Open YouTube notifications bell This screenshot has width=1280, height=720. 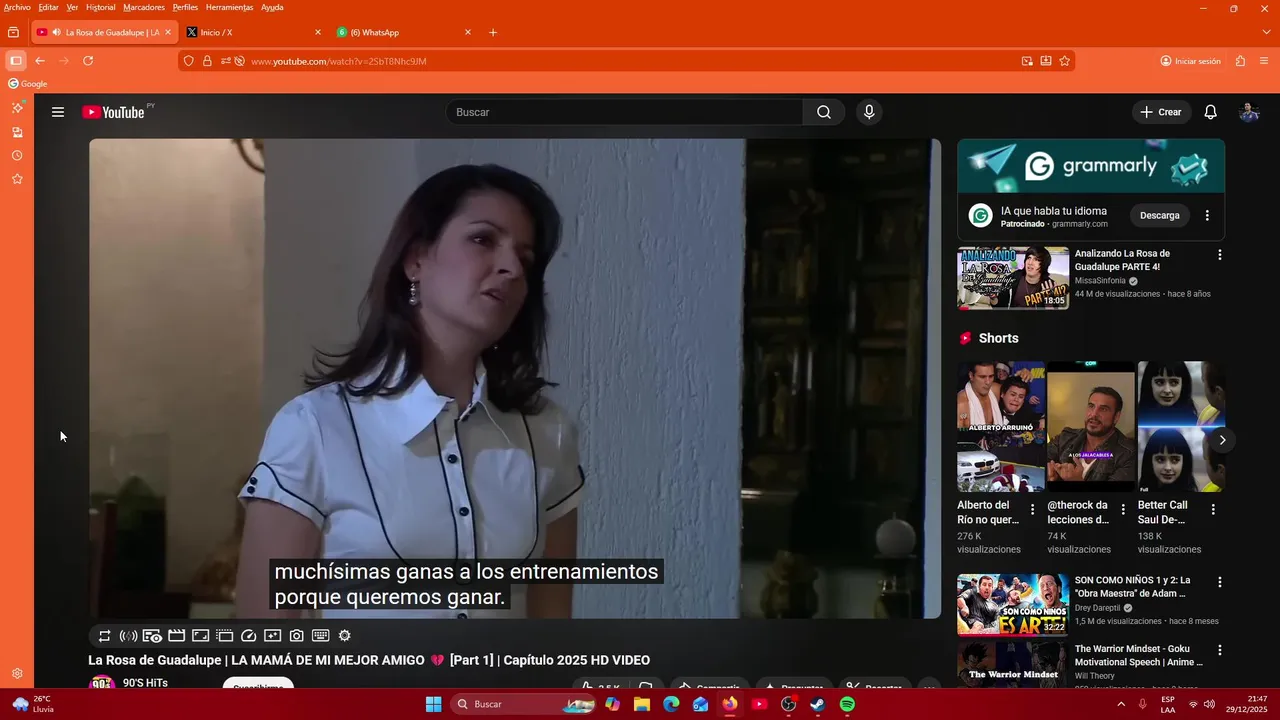[1210, 112]
